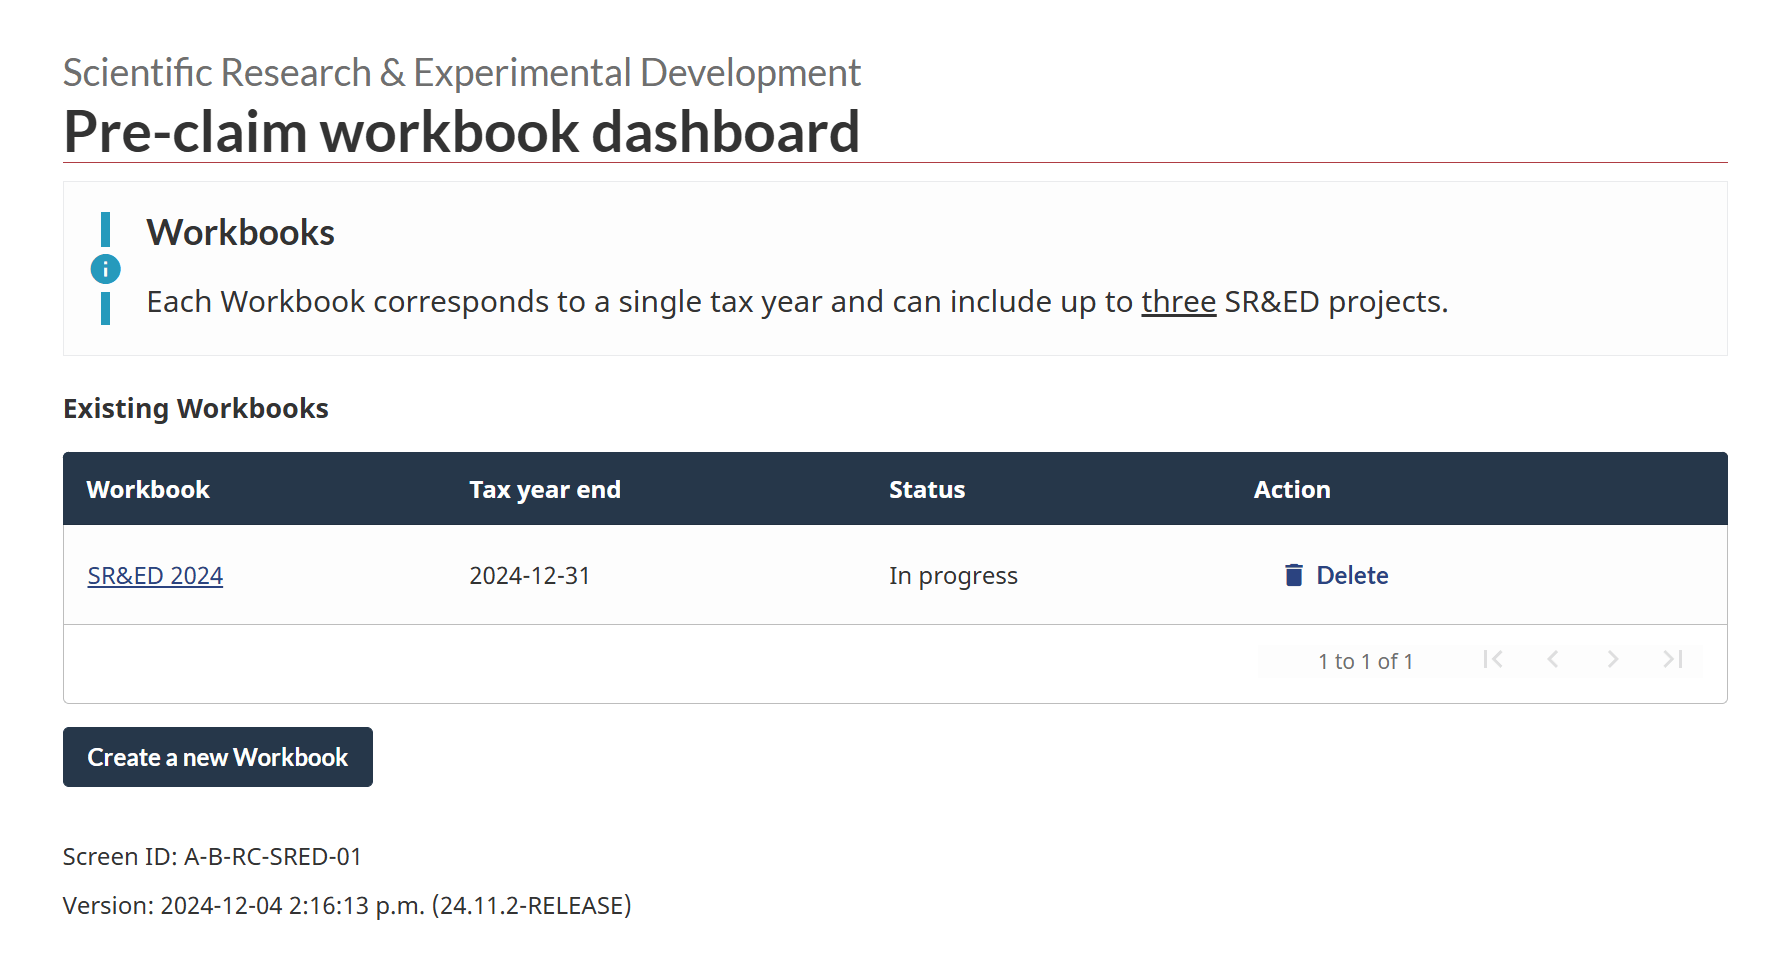Click the underlined word three
1786x969 pixels.
(x=1178, y=301)
